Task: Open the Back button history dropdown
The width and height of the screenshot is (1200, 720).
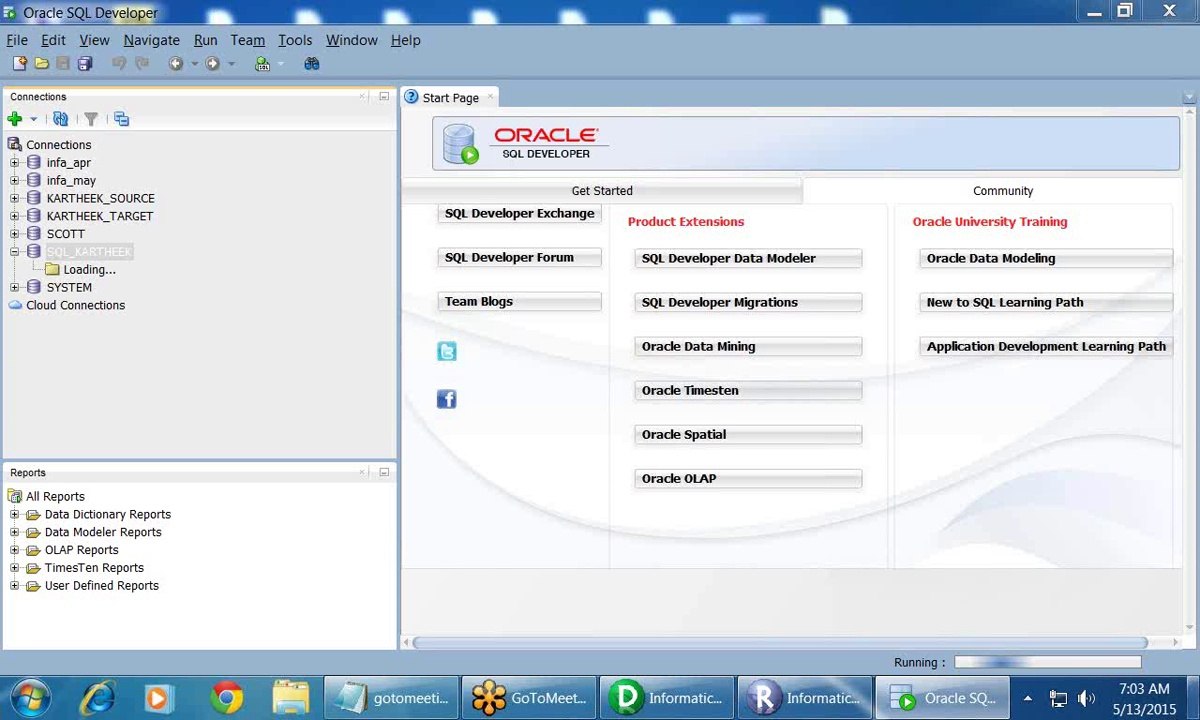Action: (194, 63)
